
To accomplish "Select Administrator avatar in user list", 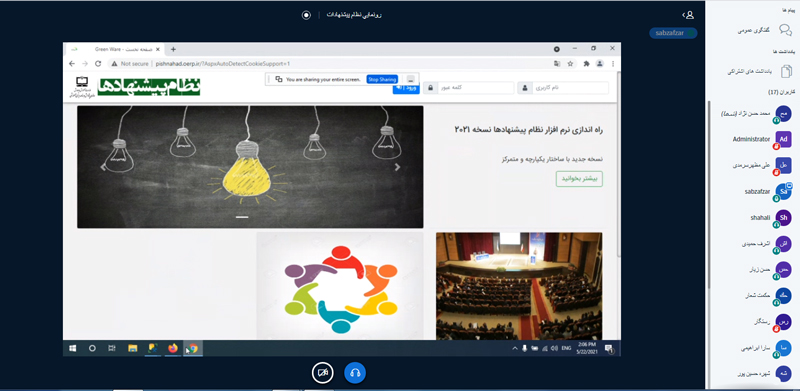I will coord(783,139).
